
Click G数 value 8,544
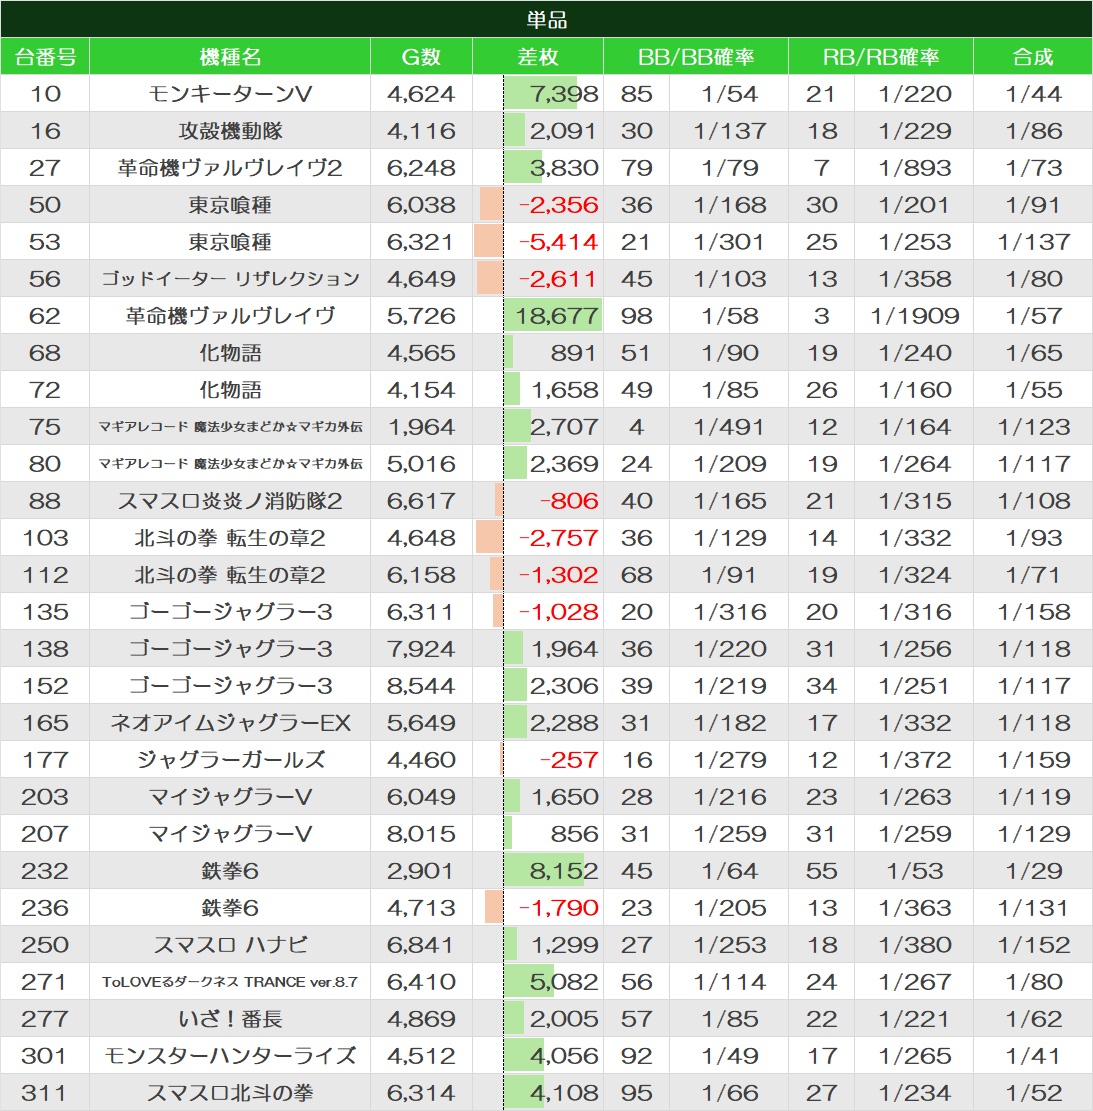pyautogui.click(x=421, y=686)
